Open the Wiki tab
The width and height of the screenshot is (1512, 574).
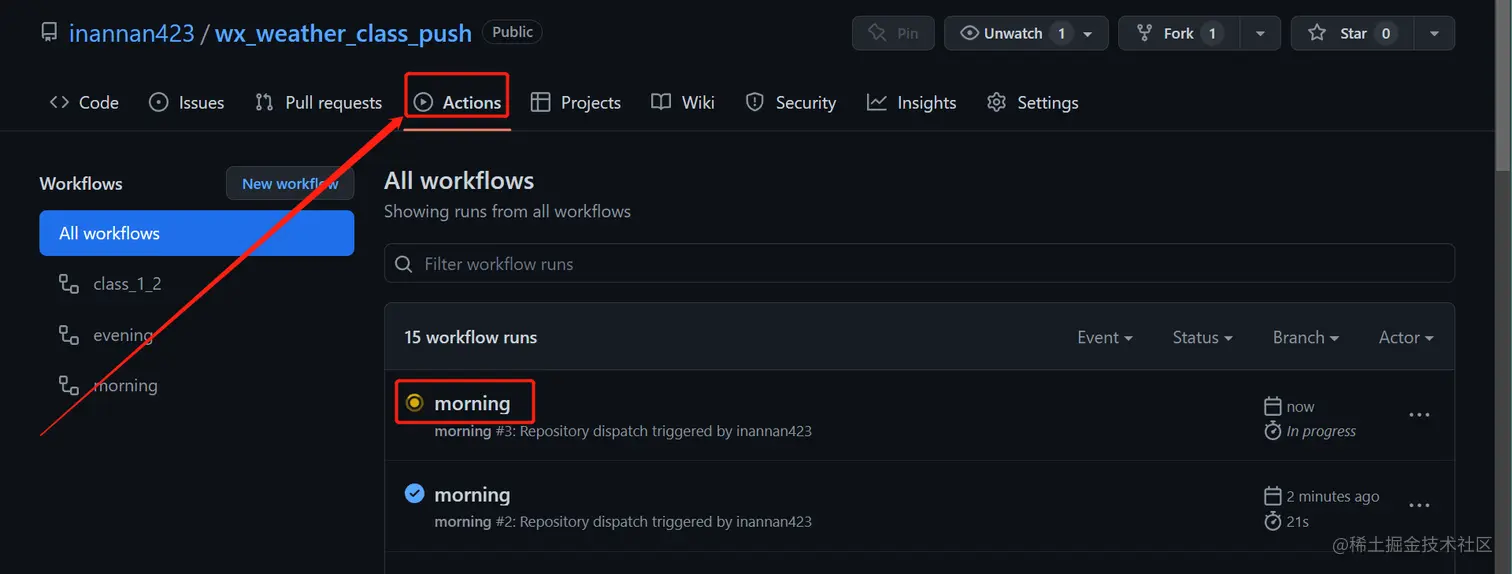[x=682, y=102]
